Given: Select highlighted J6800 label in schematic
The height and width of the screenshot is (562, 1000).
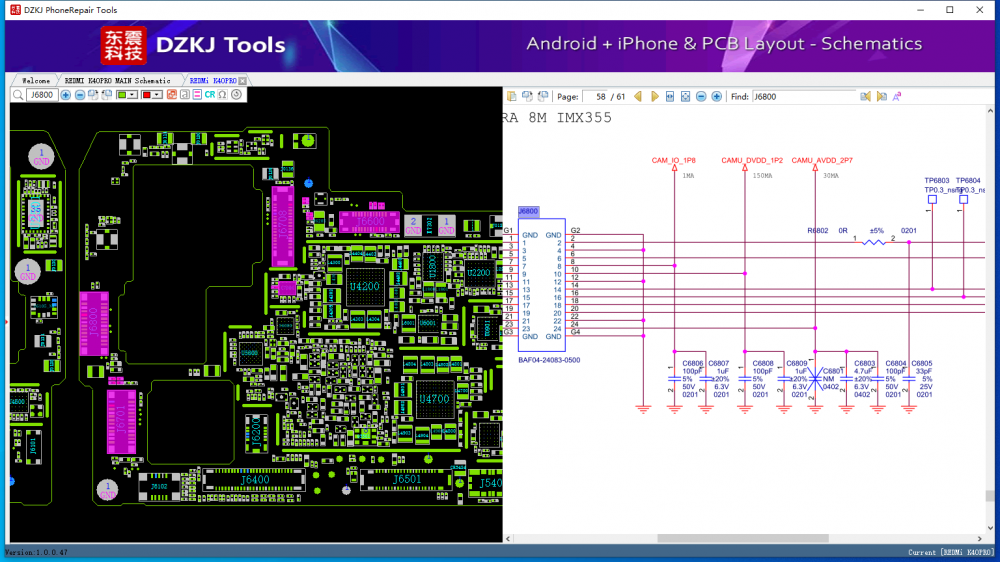Looking at the screenshot, I should tap(528, 211).
